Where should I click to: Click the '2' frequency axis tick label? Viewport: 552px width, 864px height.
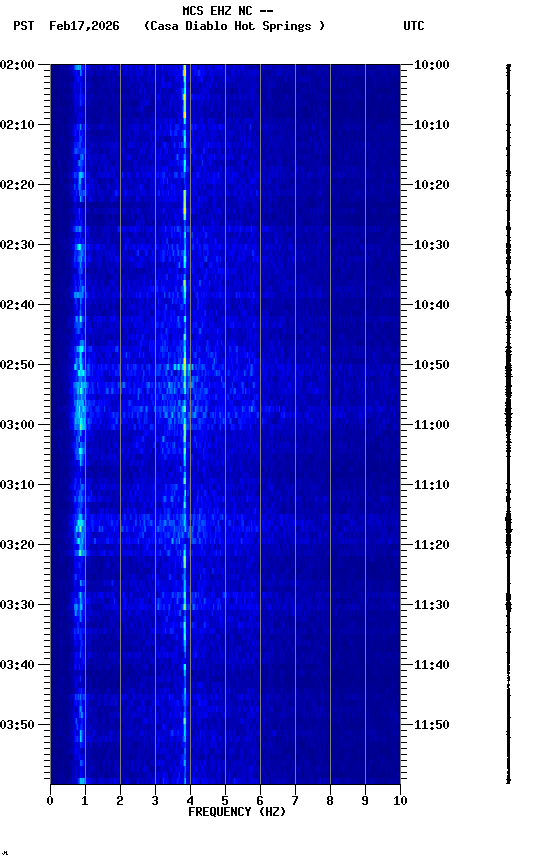pyautogui.click(x=120, y=801)
